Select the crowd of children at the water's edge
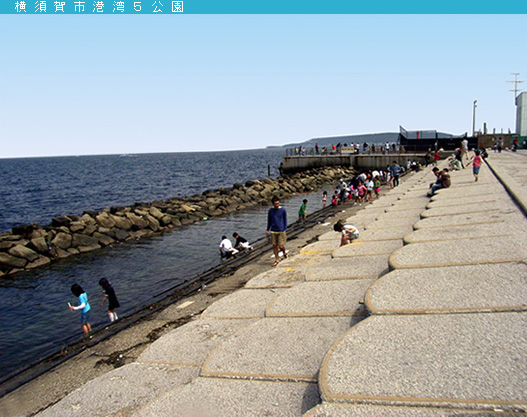Screen dimensions: 527x417 [x=361, y=187]
